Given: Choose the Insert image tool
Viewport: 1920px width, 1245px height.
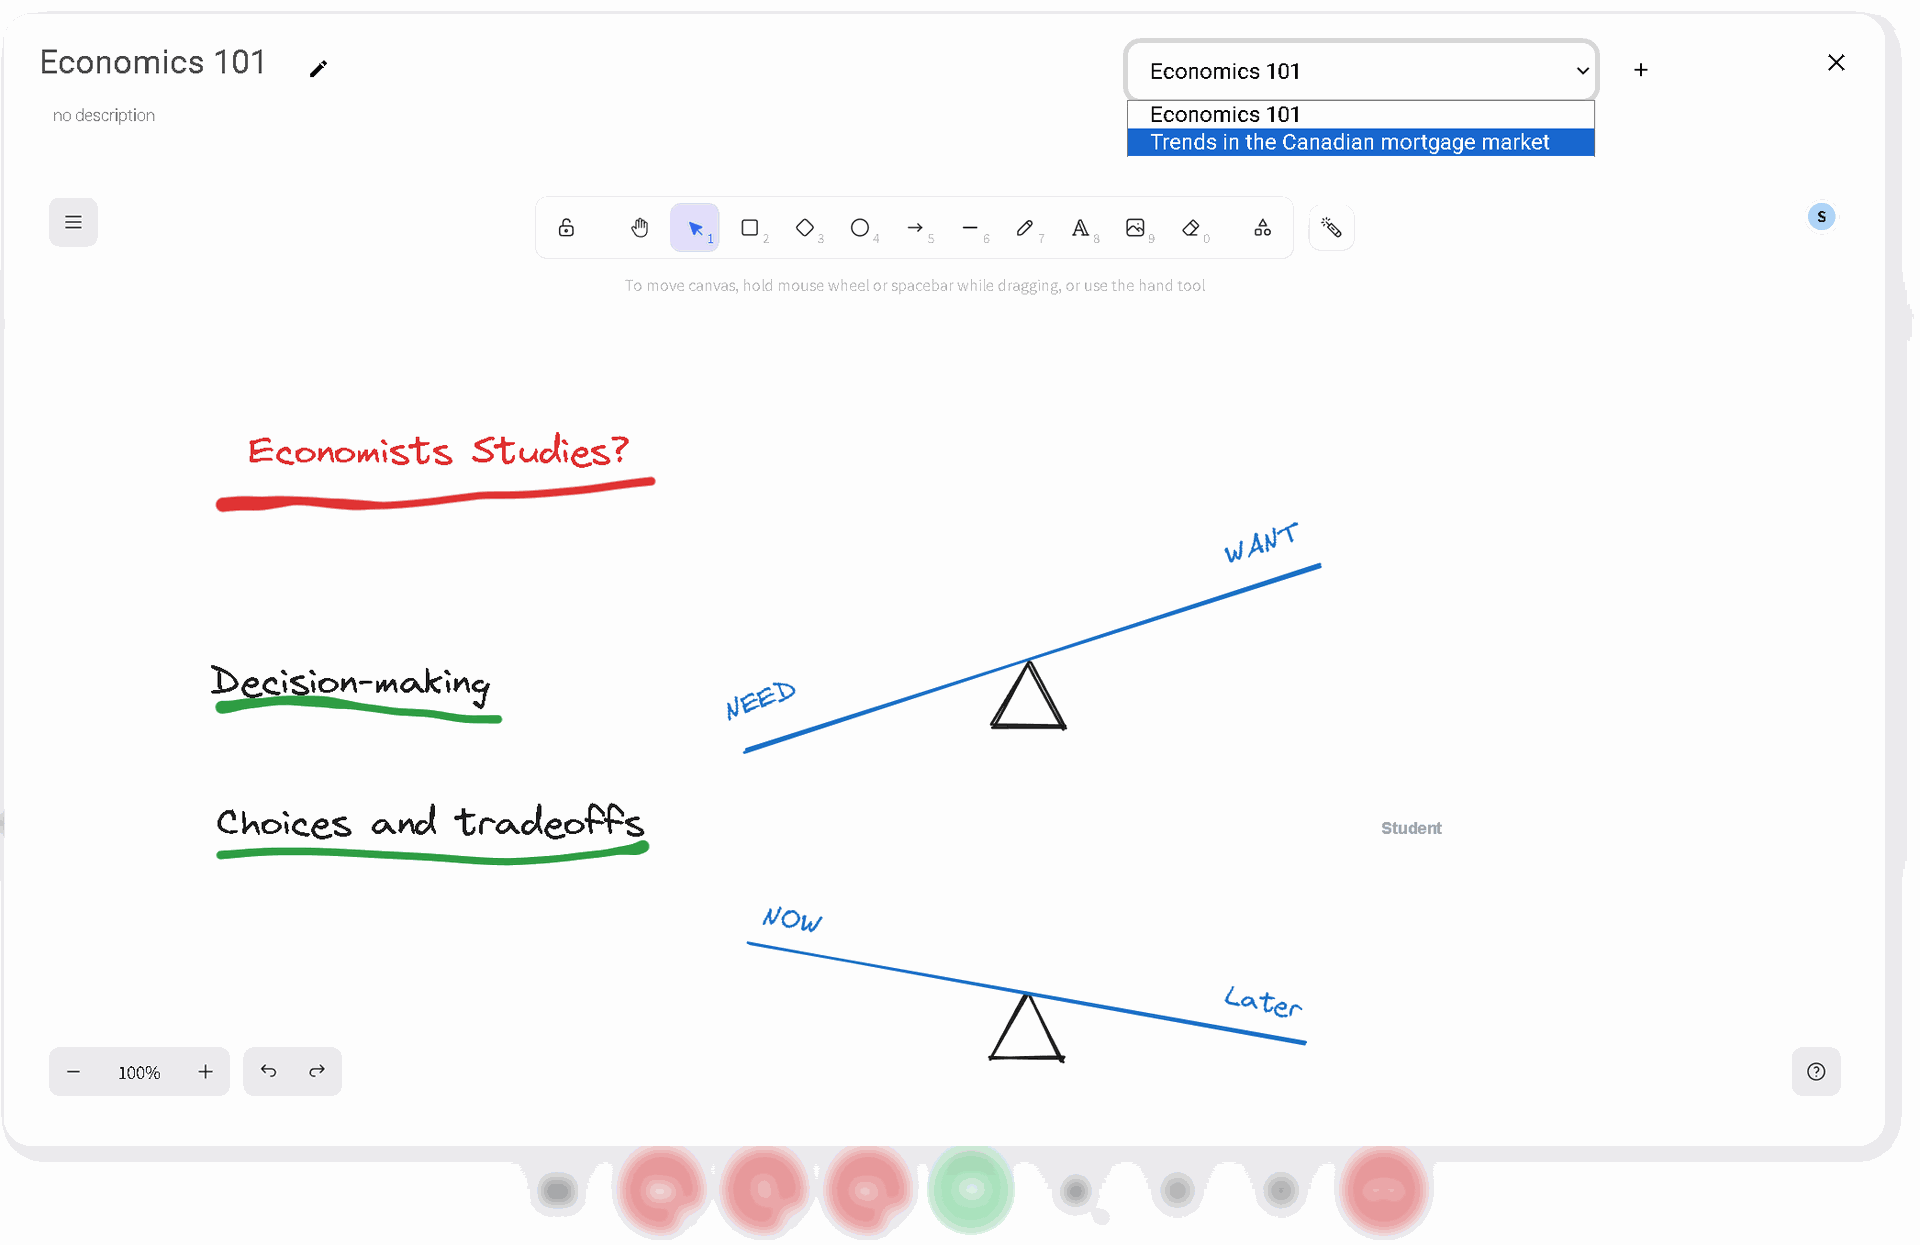Looking at the screenshot, I should pyautogui.click(x=1135, y=228).
